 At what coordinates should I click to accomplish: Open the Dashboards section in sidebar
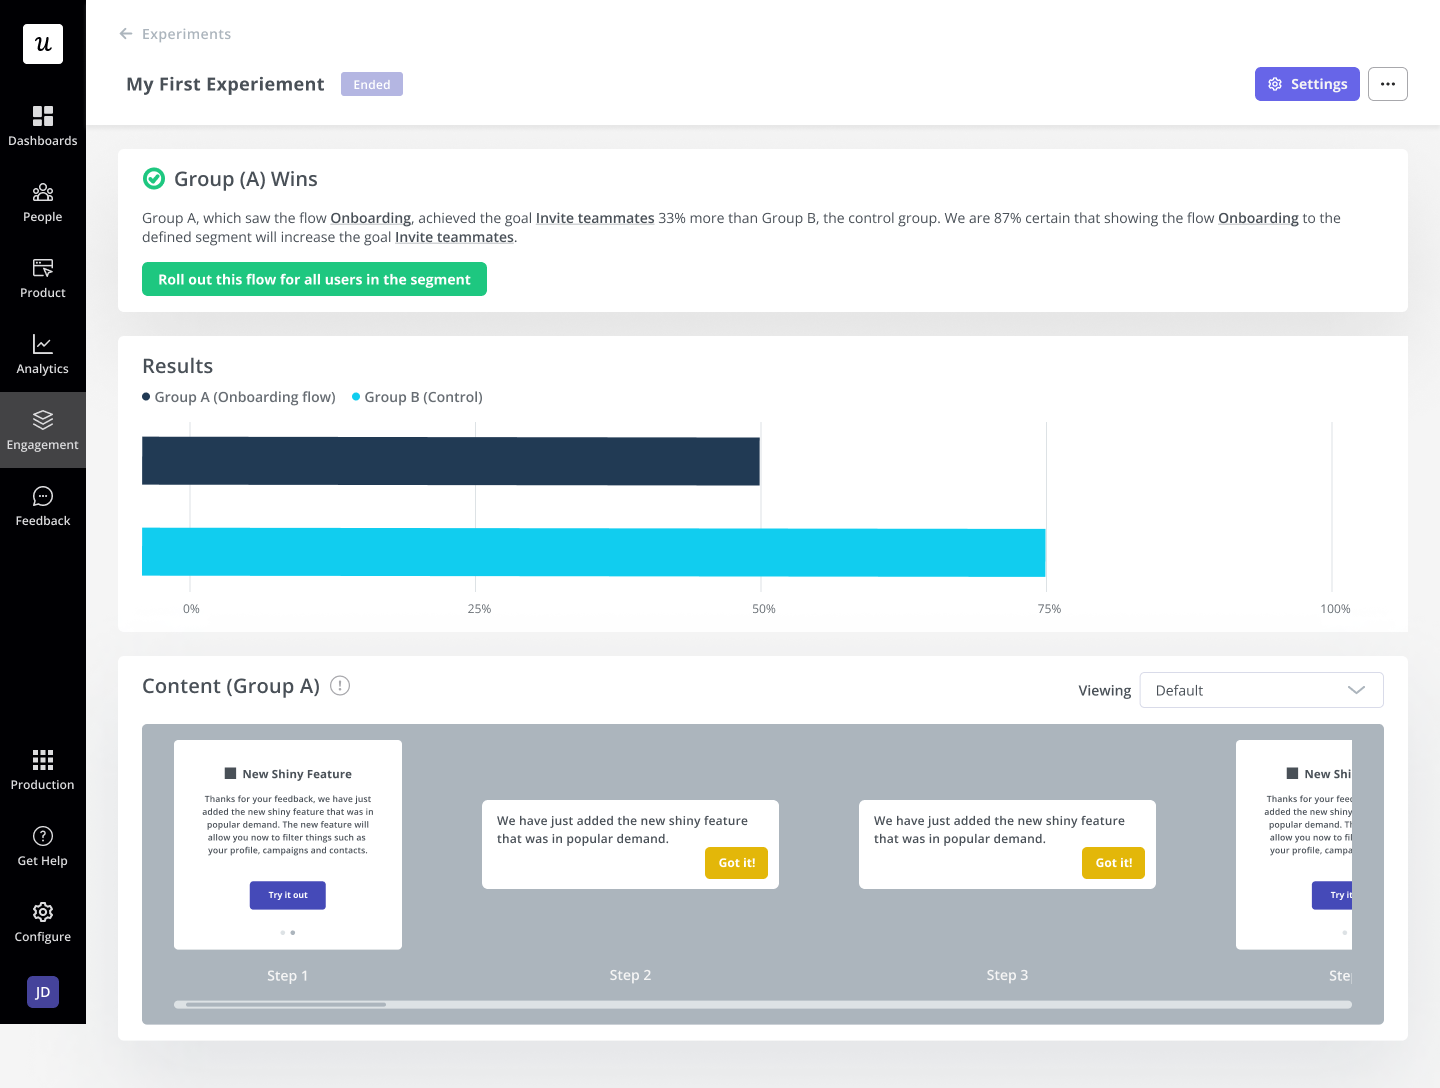(43, 125)
